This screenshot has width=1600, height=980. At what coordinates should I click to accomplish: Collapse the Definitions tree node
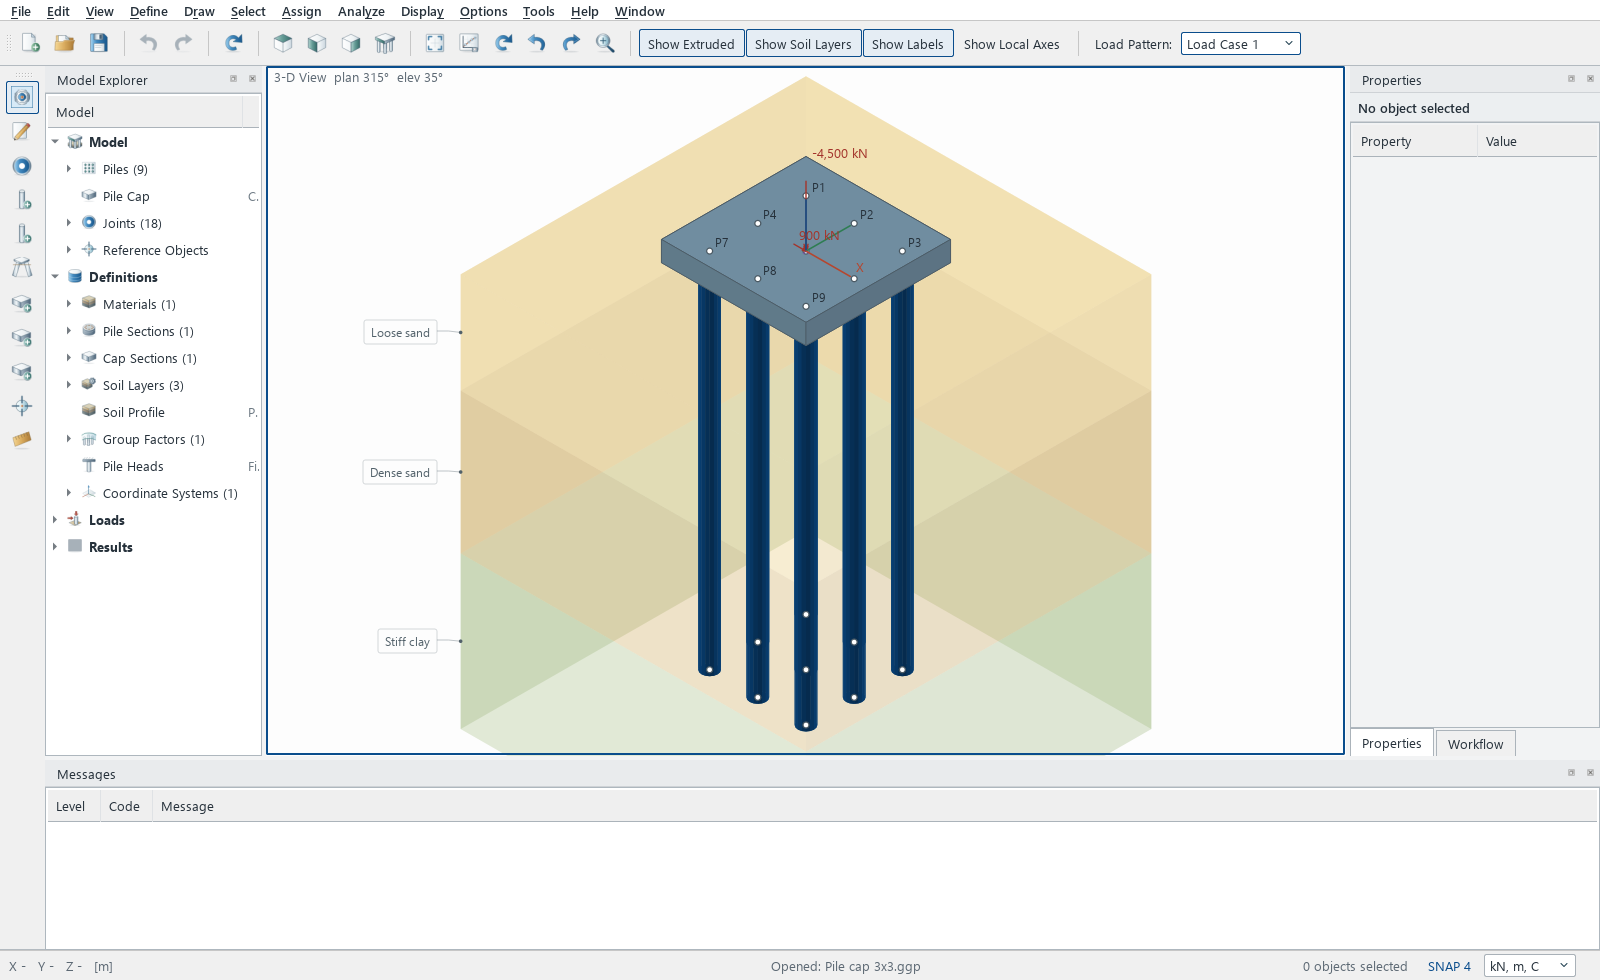[x=55, y=277]
